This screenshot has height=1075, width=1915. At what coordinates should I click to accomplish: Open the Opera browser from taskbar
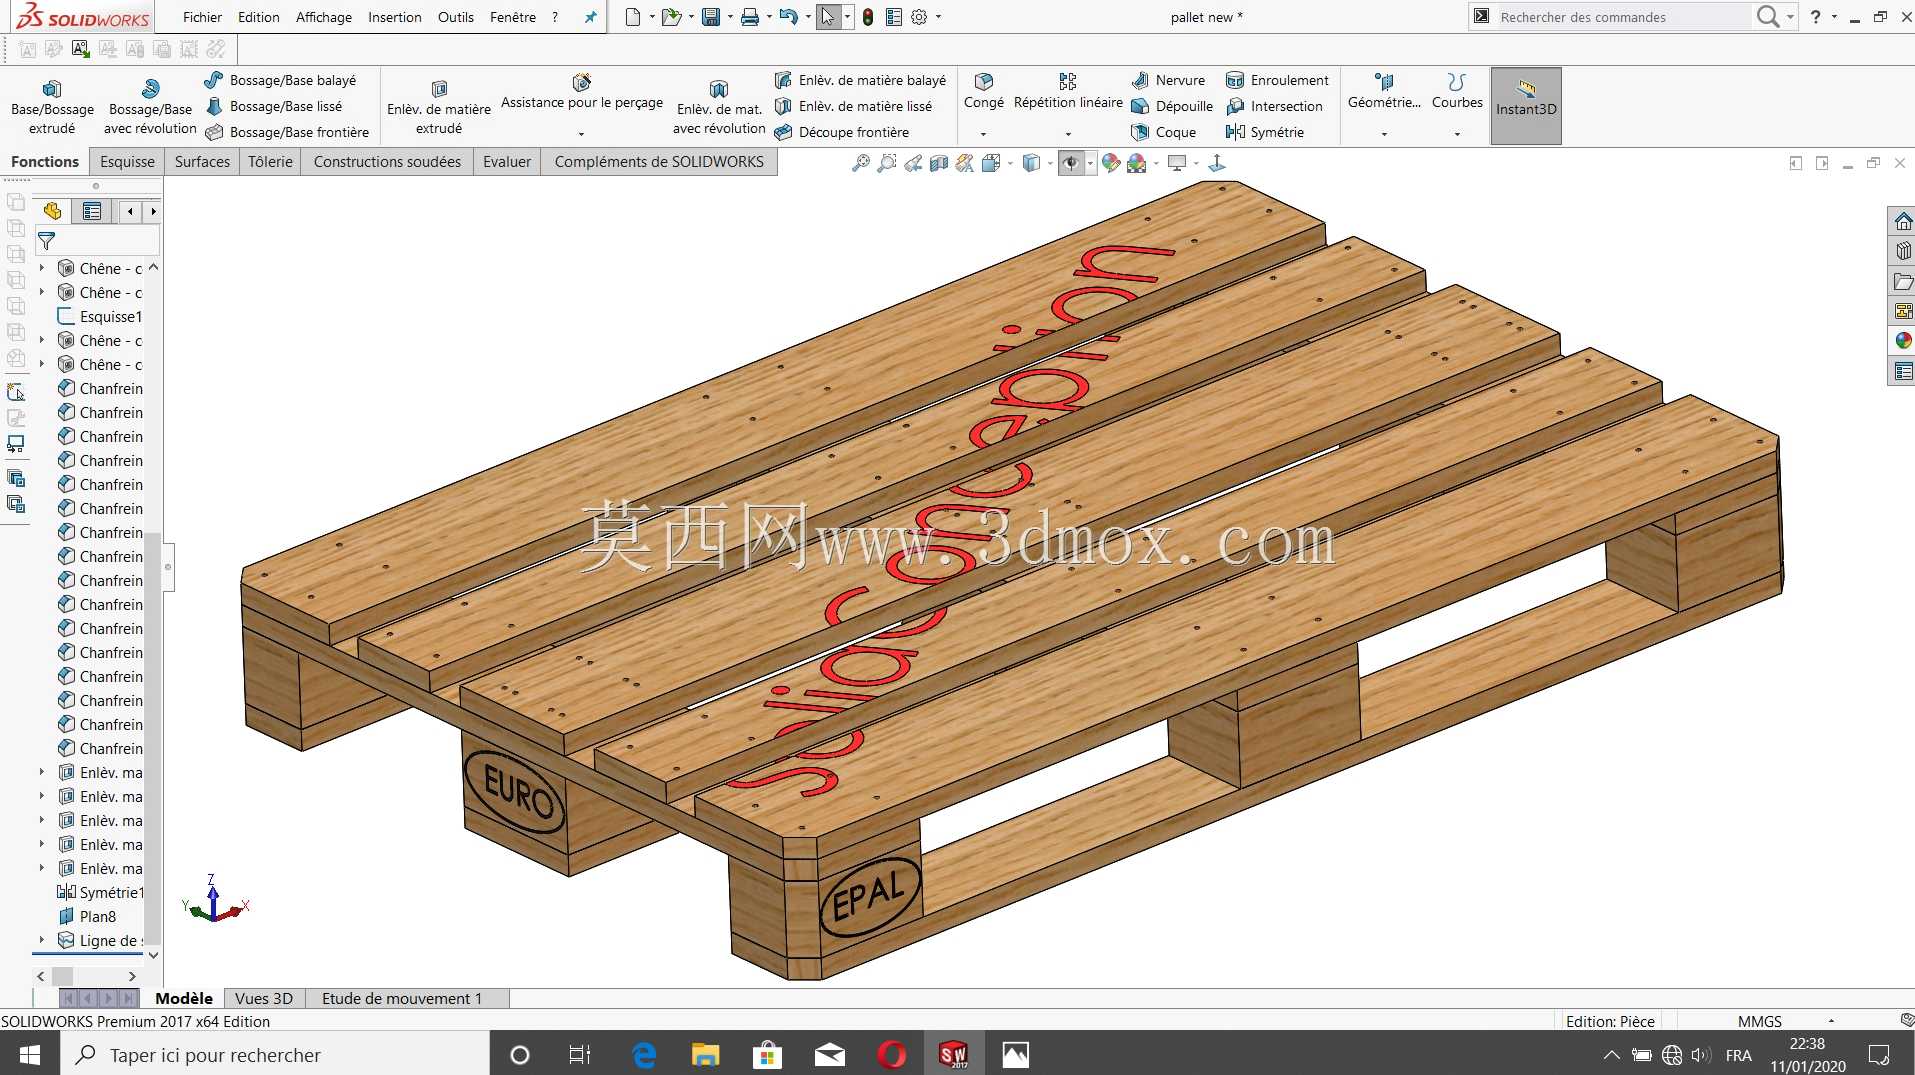(891, 1055)
